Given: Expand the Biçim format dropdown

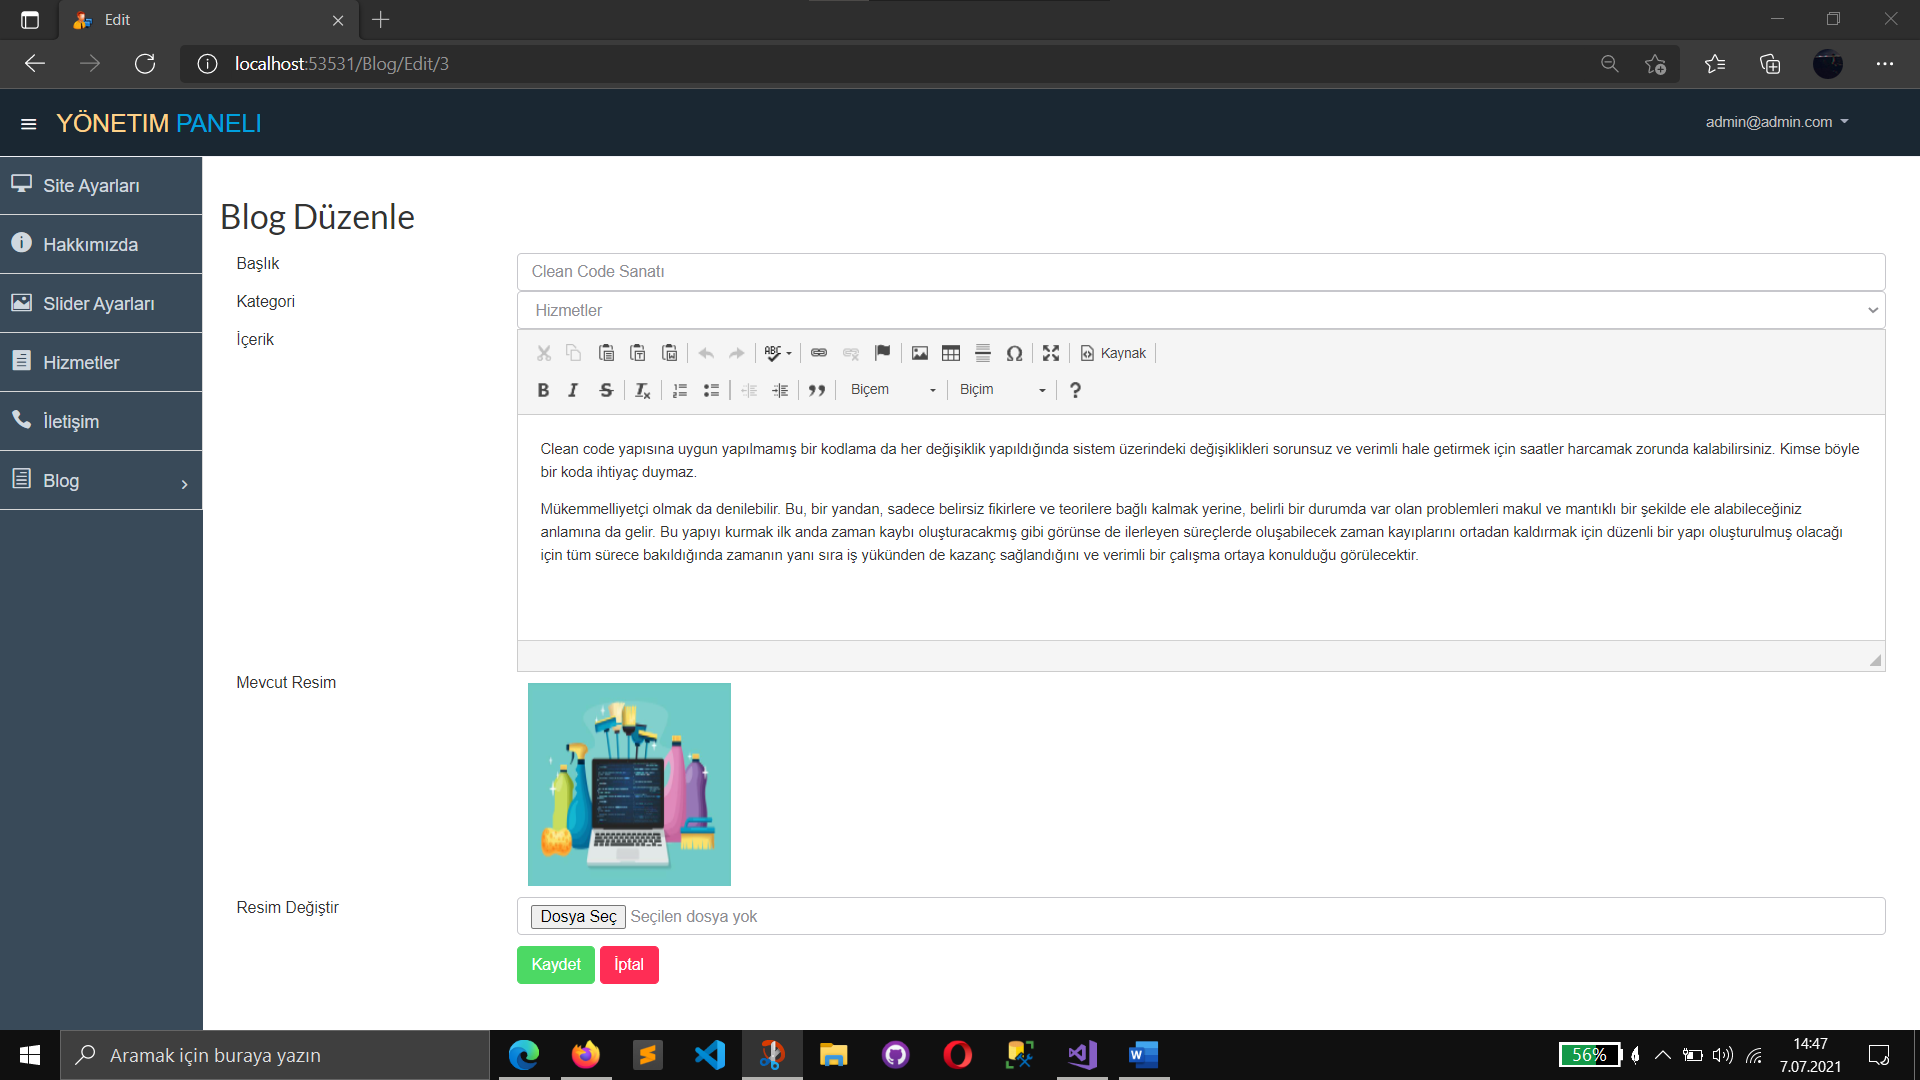Looking at the screenshot, I should click(x=1001, y=390).
